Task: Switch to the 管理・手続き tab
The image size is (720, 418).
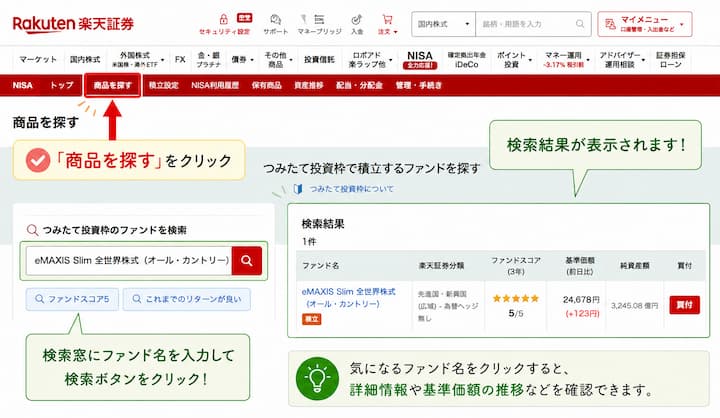Action: pos(419,85)
